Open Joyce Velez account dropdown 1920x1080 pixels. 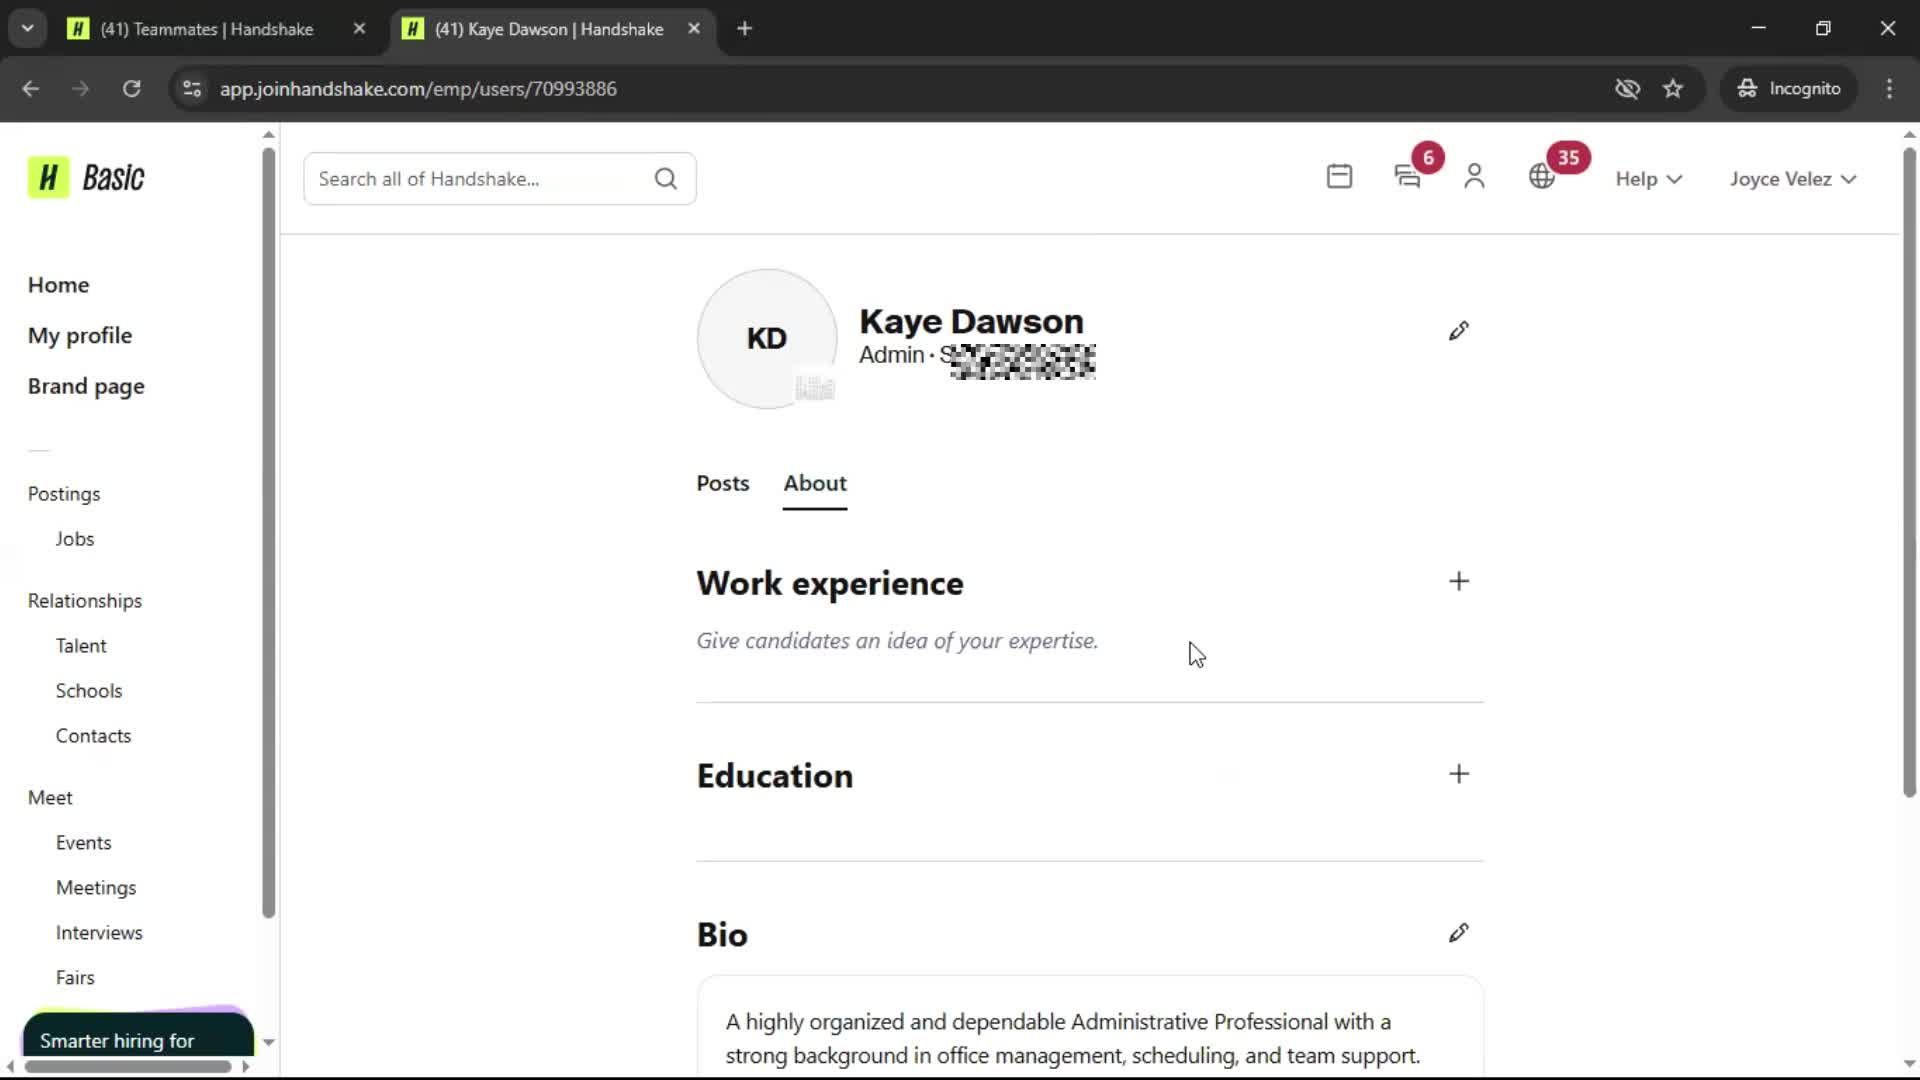[1792, 179]
